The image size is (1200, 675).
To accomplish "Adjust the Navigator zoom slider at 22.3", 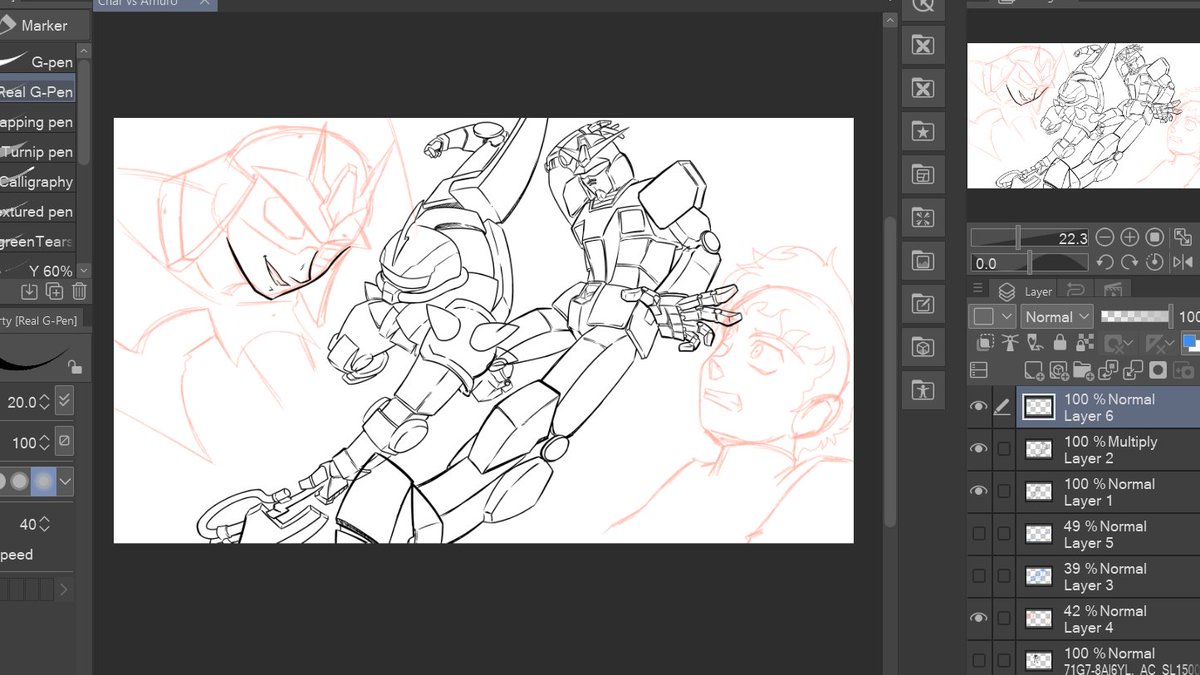I will (x=1030, y=238).
